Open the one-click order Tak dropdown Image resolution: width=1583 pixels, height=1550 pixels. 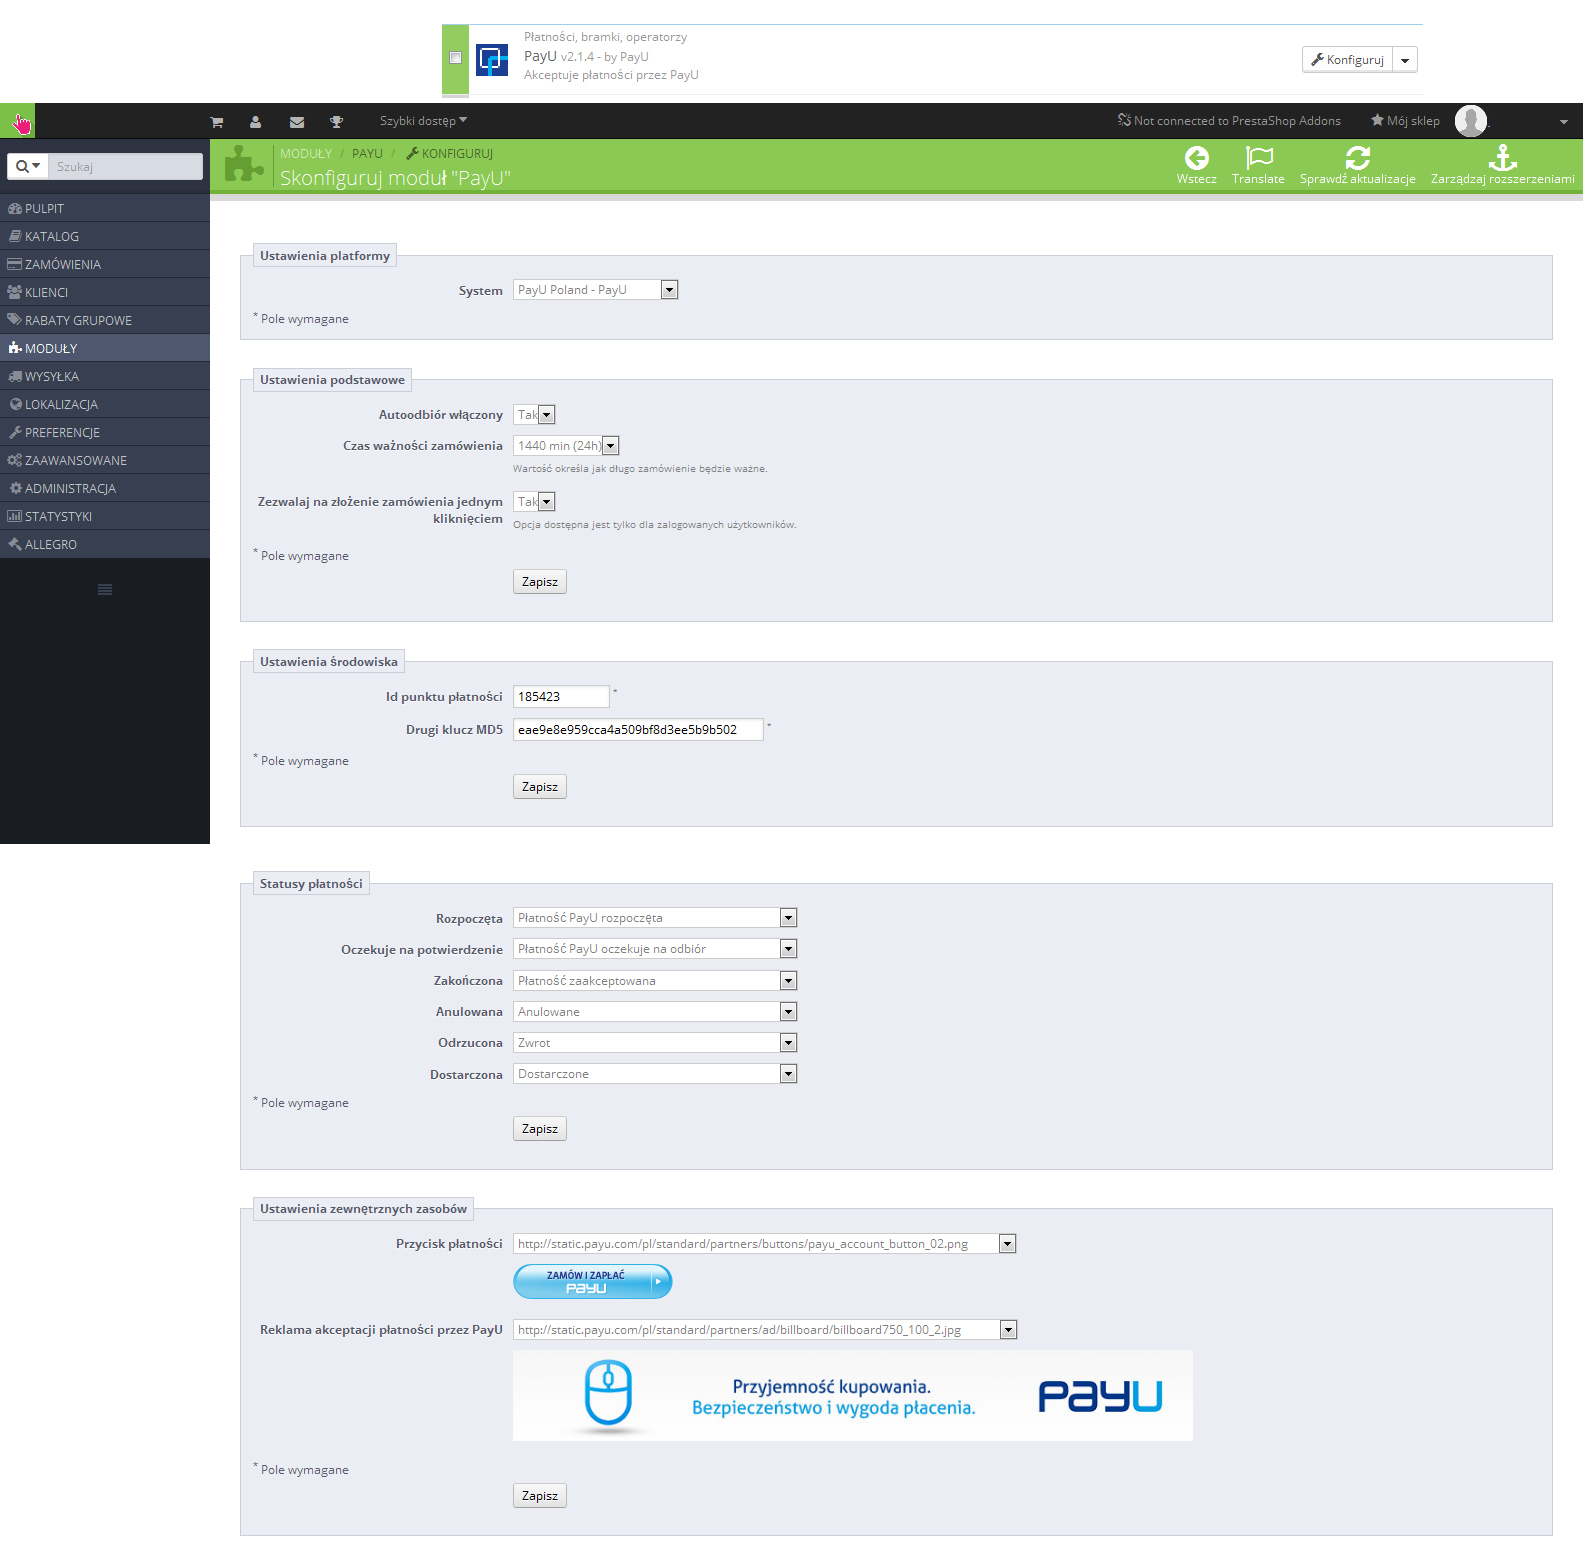click(x=534, y=502)
